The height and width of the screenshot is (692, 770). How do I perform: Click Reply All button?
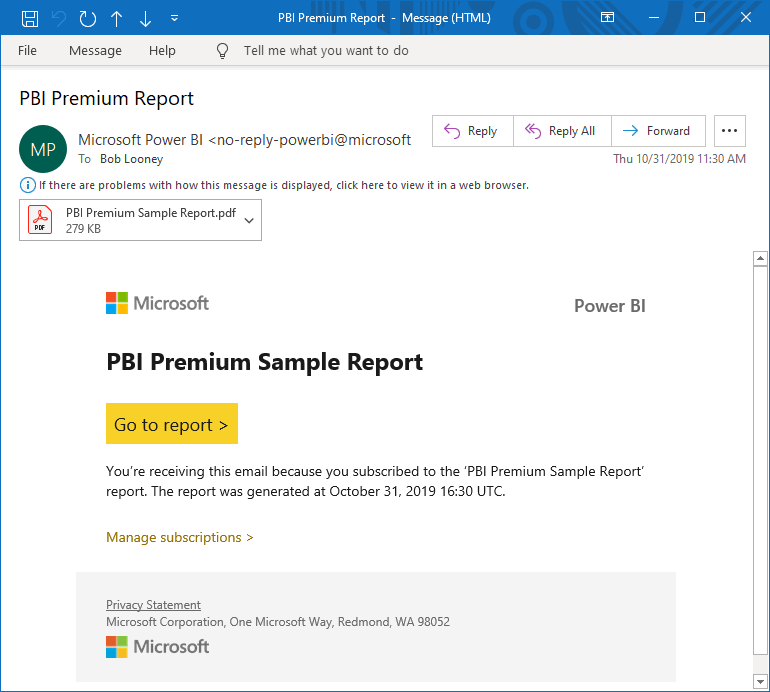pos(561,131)
